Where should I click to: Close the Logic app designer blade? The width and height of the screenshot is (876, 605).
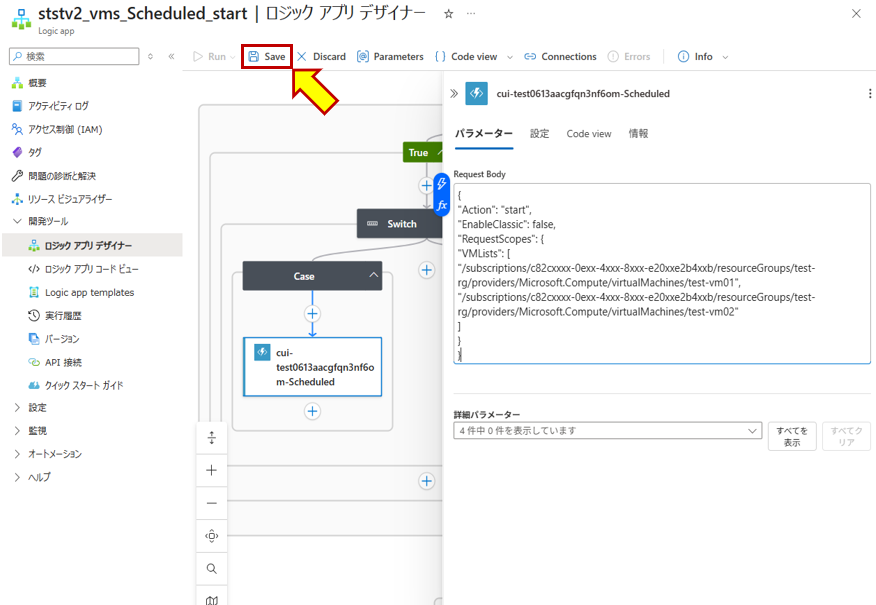[x=856, y=13]
